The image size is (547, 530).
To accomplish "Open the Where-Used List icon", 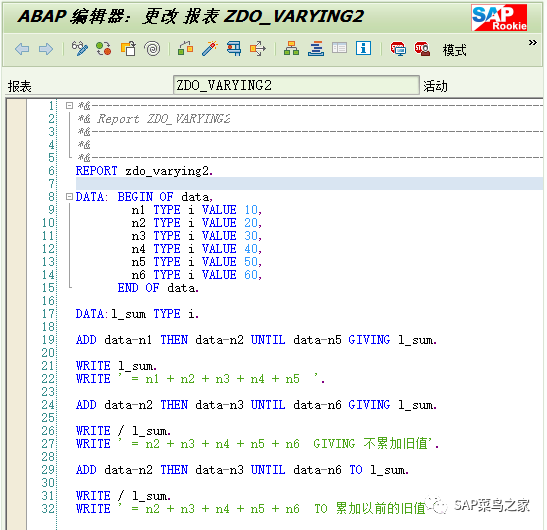I will (258, 48).
